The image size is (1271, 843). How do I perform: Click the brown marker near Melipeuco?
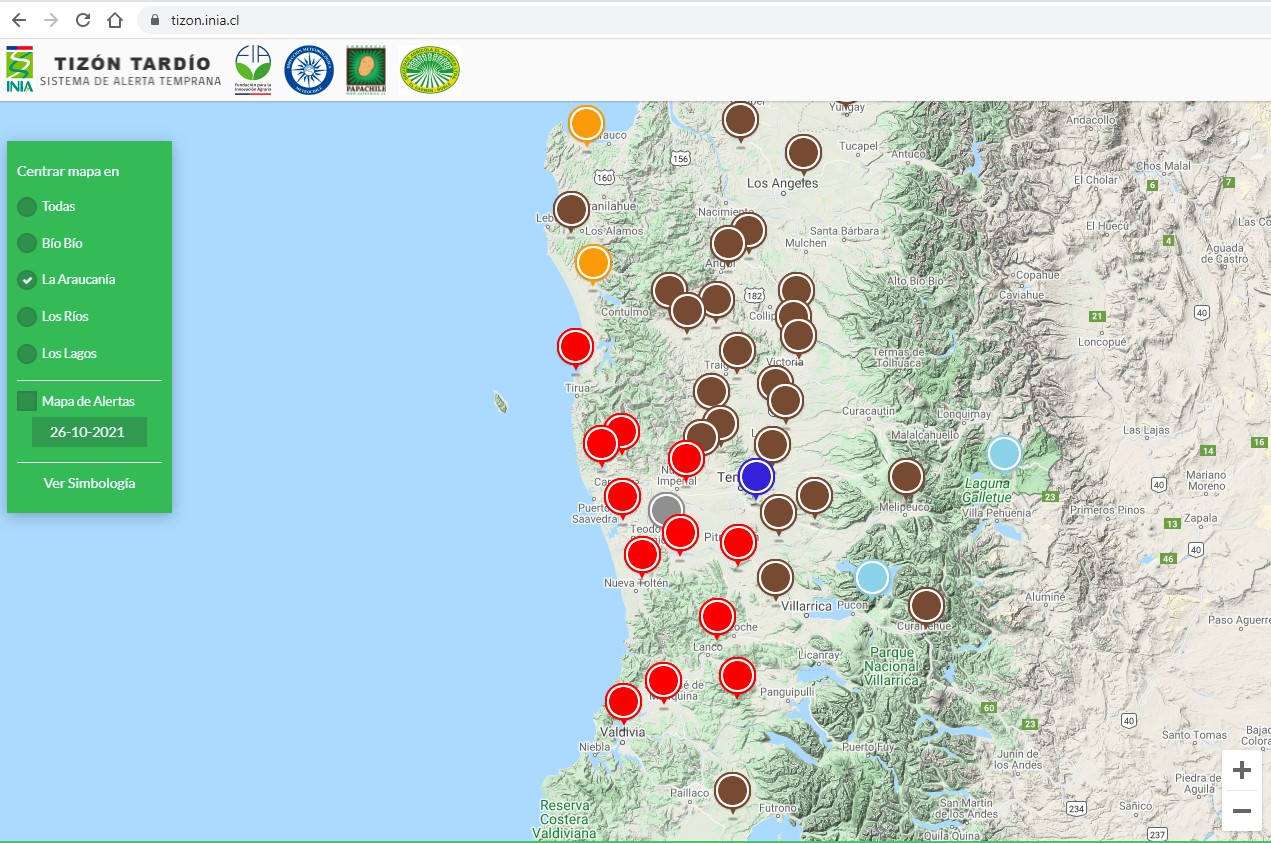[x=906, y=477]
